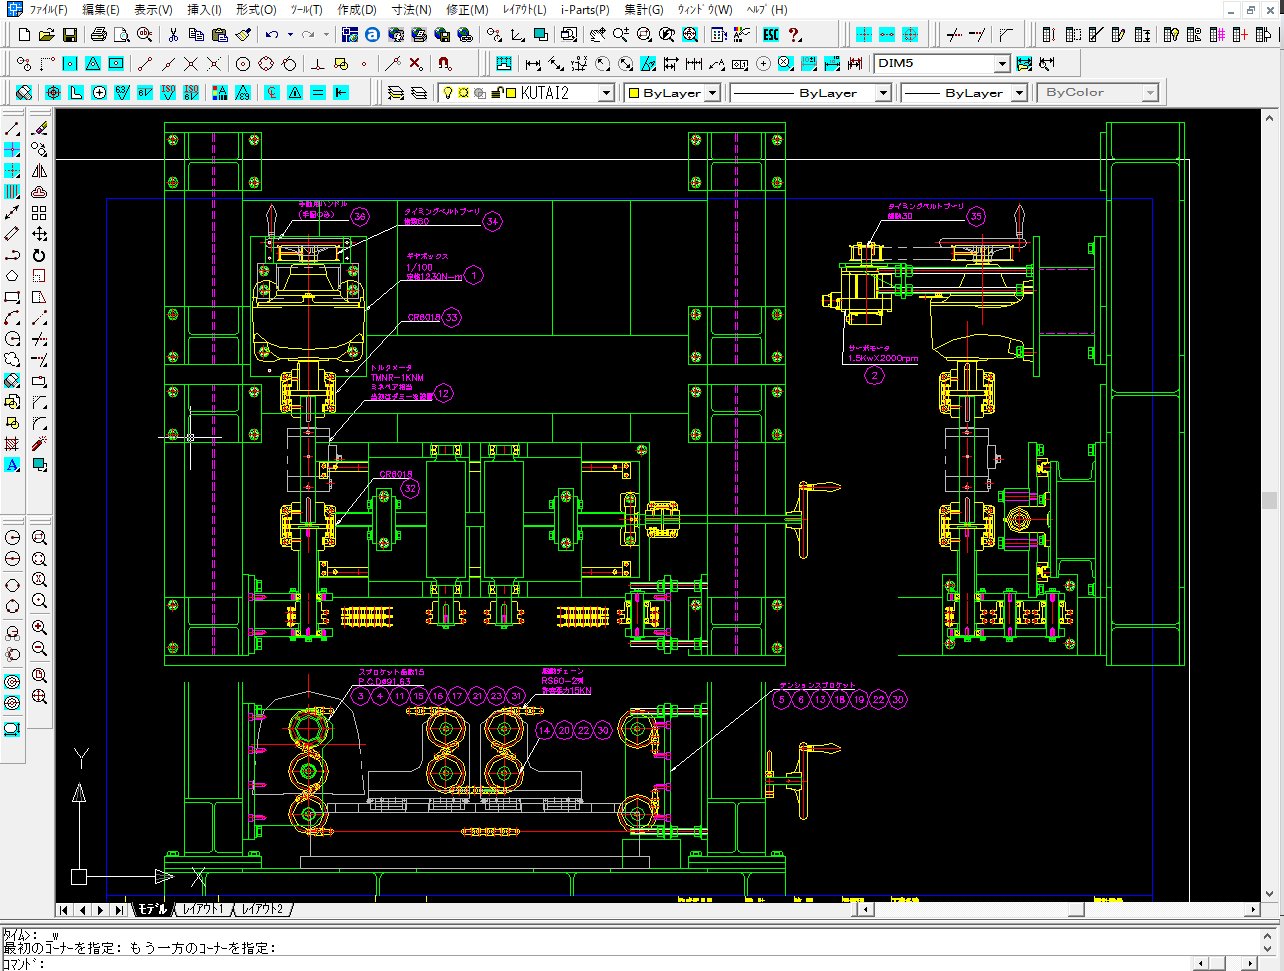Click the yellow layer color swatch
1284x971 pixels.
[x=510, y=93]
